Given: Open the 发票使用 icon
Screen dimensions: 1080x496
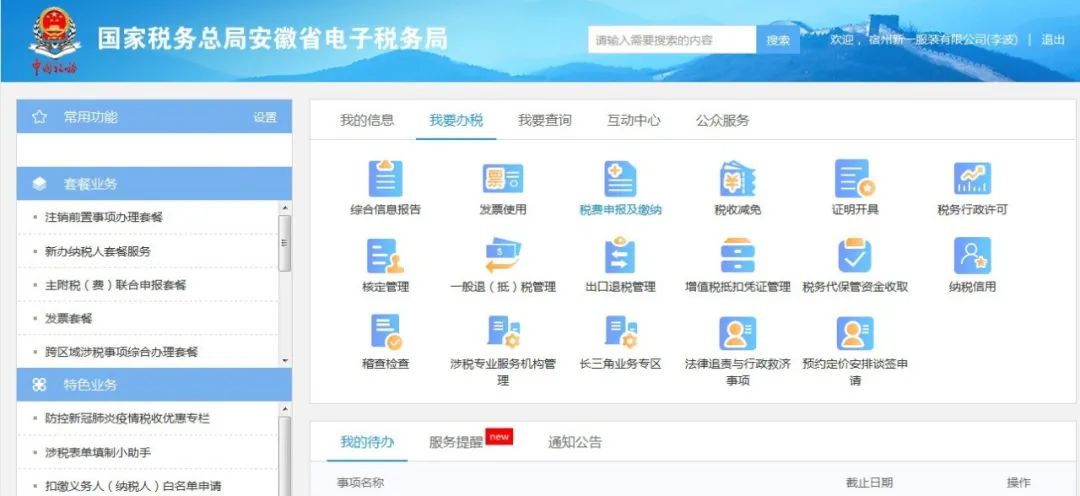Looking at the screenshot, I should pos(502,179).
